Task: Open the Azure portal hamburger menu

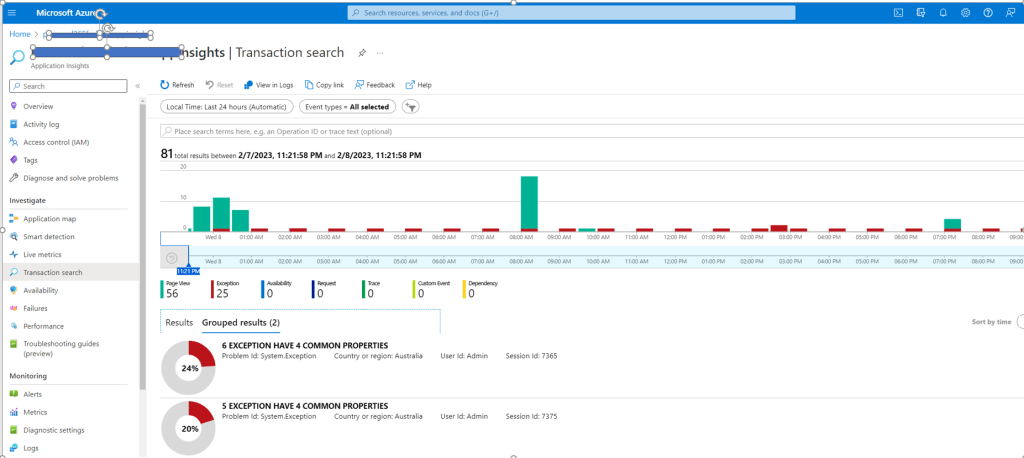Action: [12, 12]
